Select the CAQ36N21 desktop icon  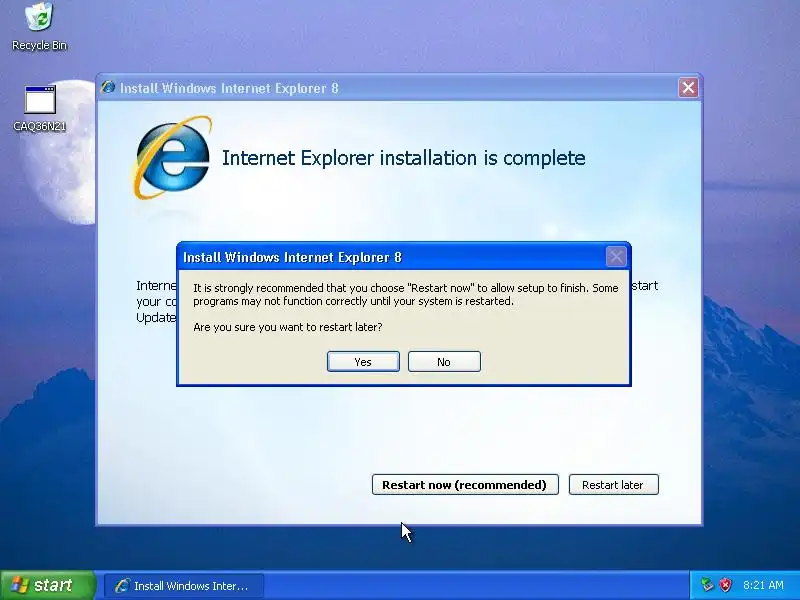(x=40, y=108)
